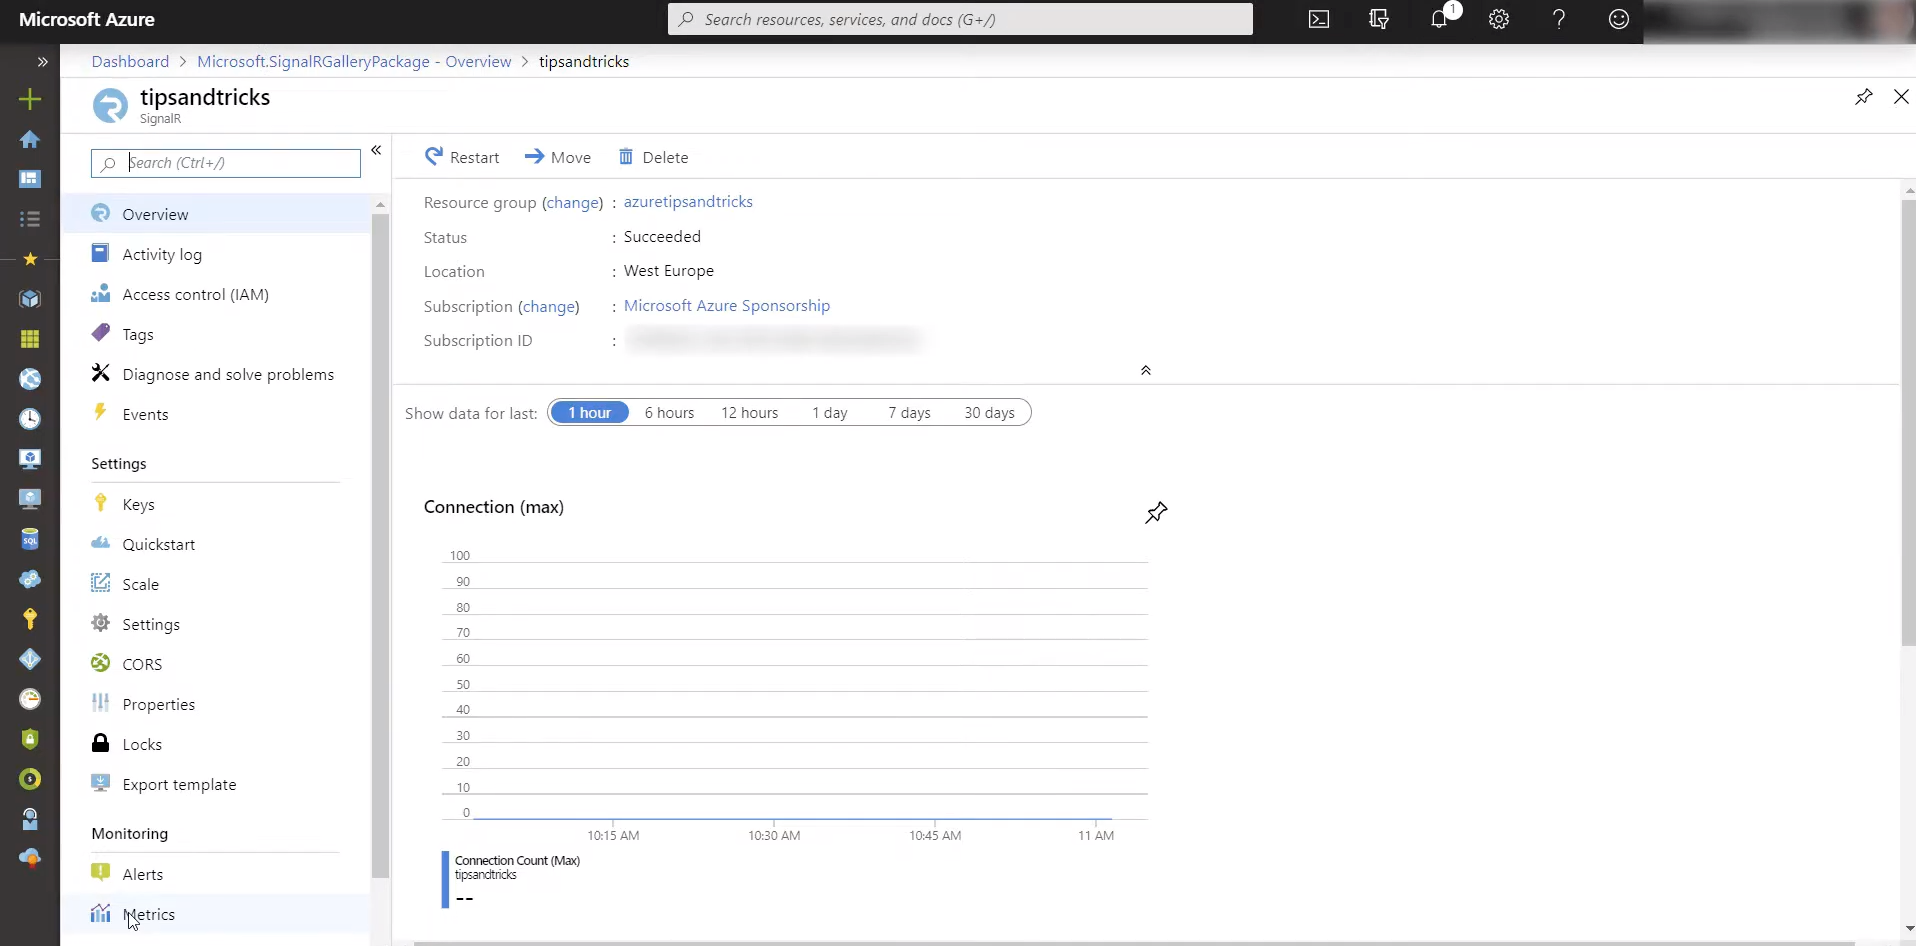Show data for last 6 hours
Screen dimensions: 1916x946
tap(669, 413)
